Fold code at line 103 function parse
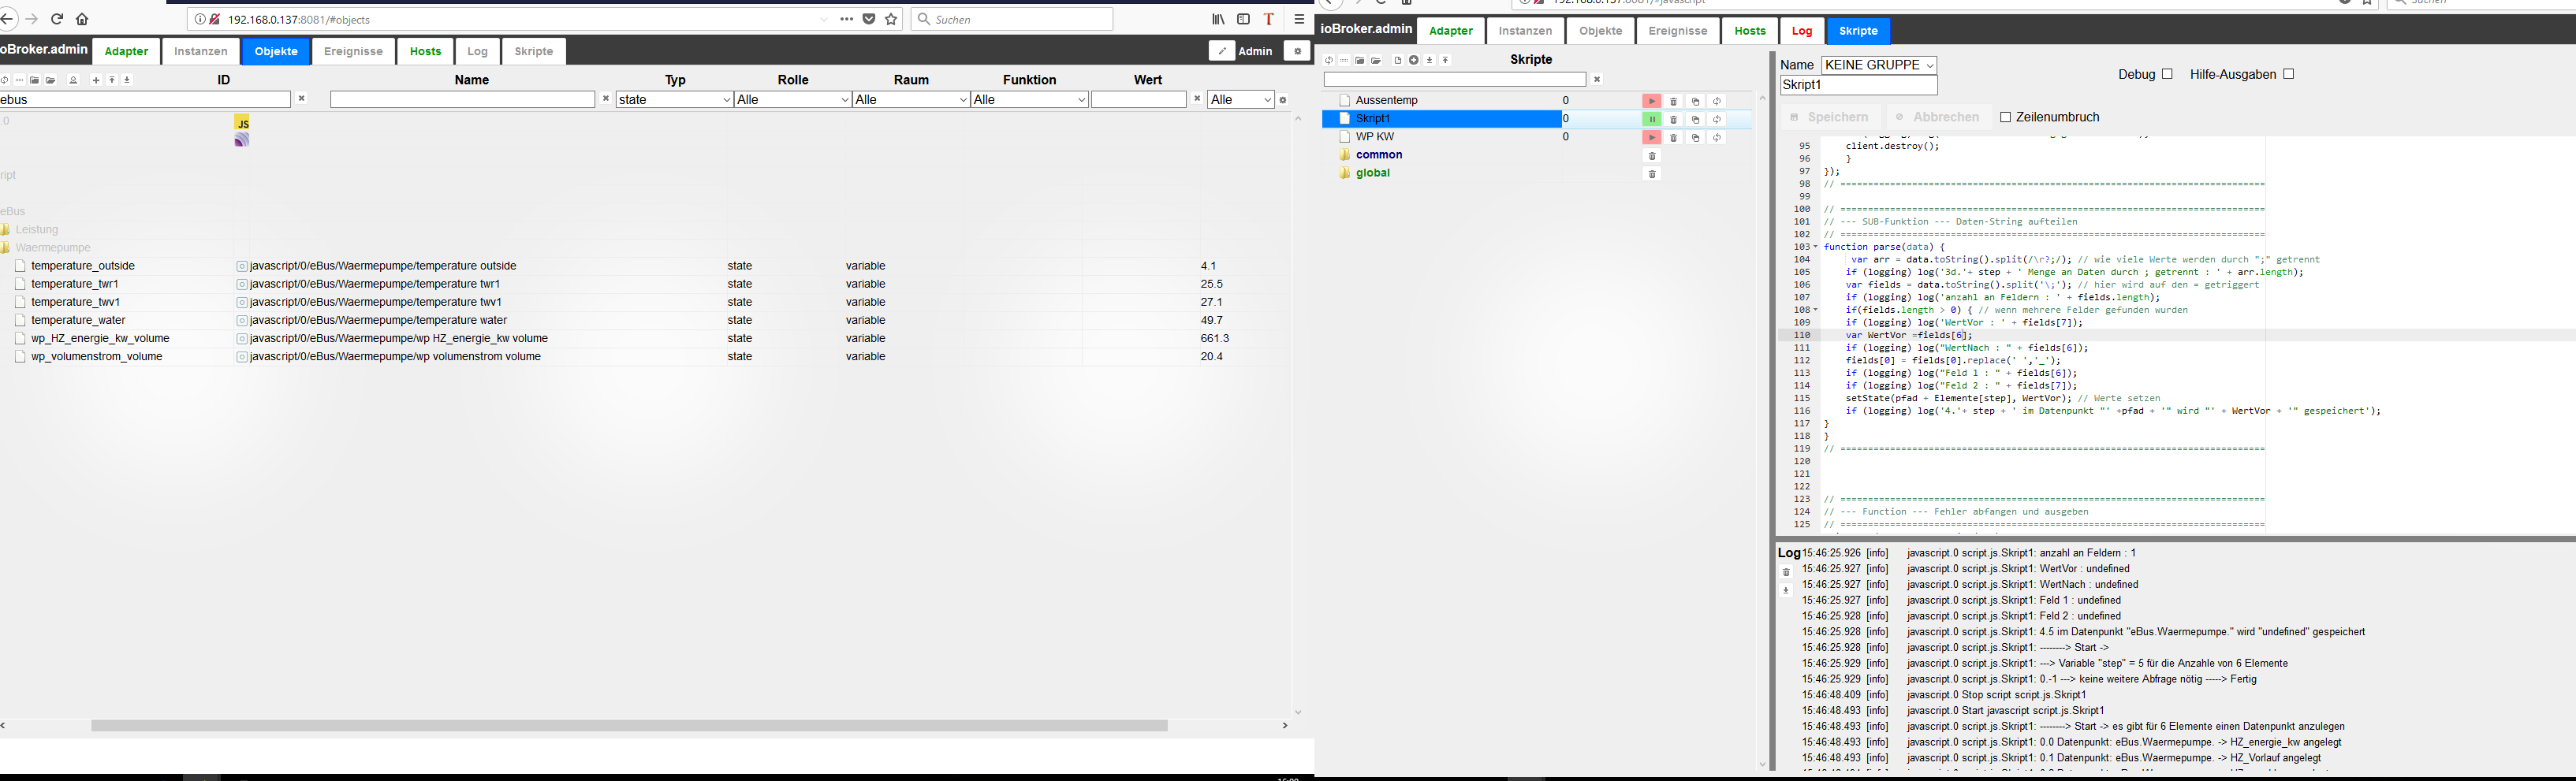 coord(1816,247)
